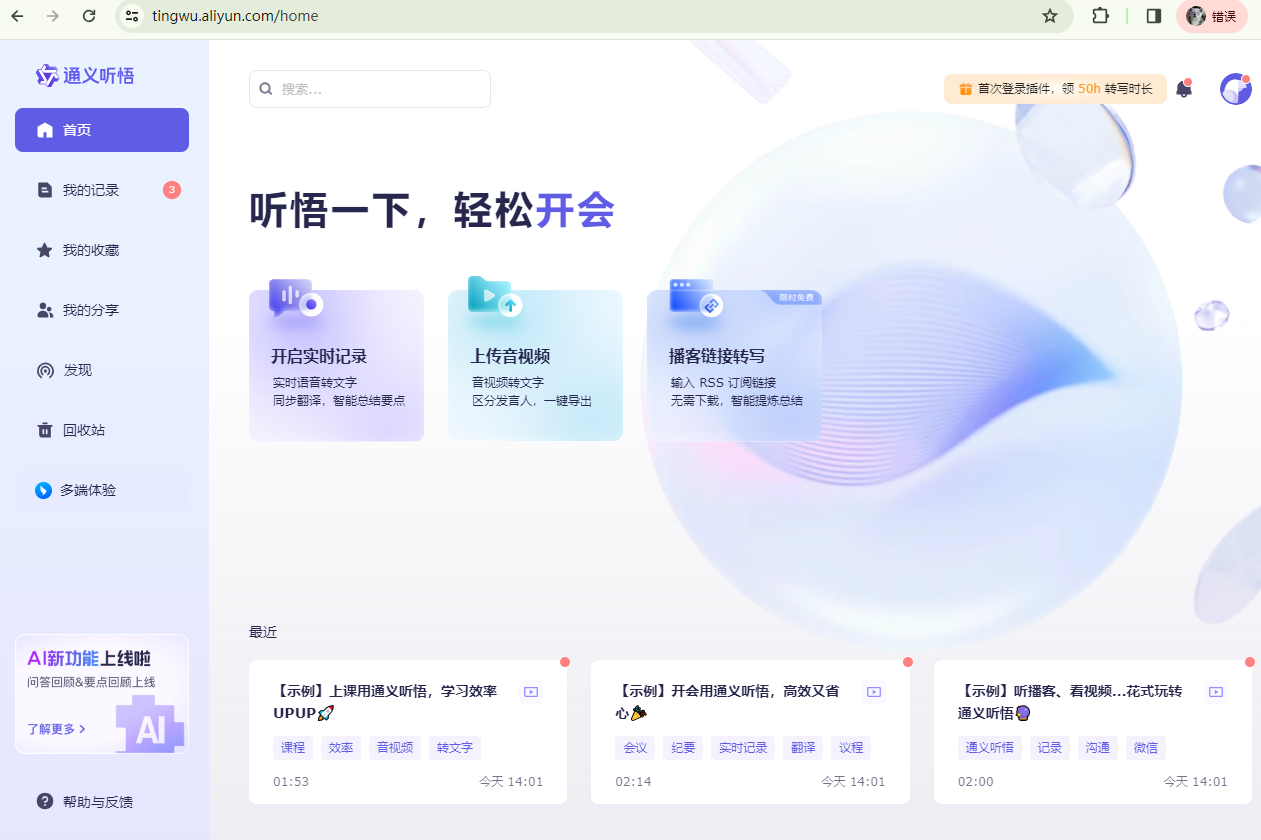The width and height of the screenshot is (1261, 840).
Task: Open 我的收藏 in the sidebar
Action: coord(102,250)
